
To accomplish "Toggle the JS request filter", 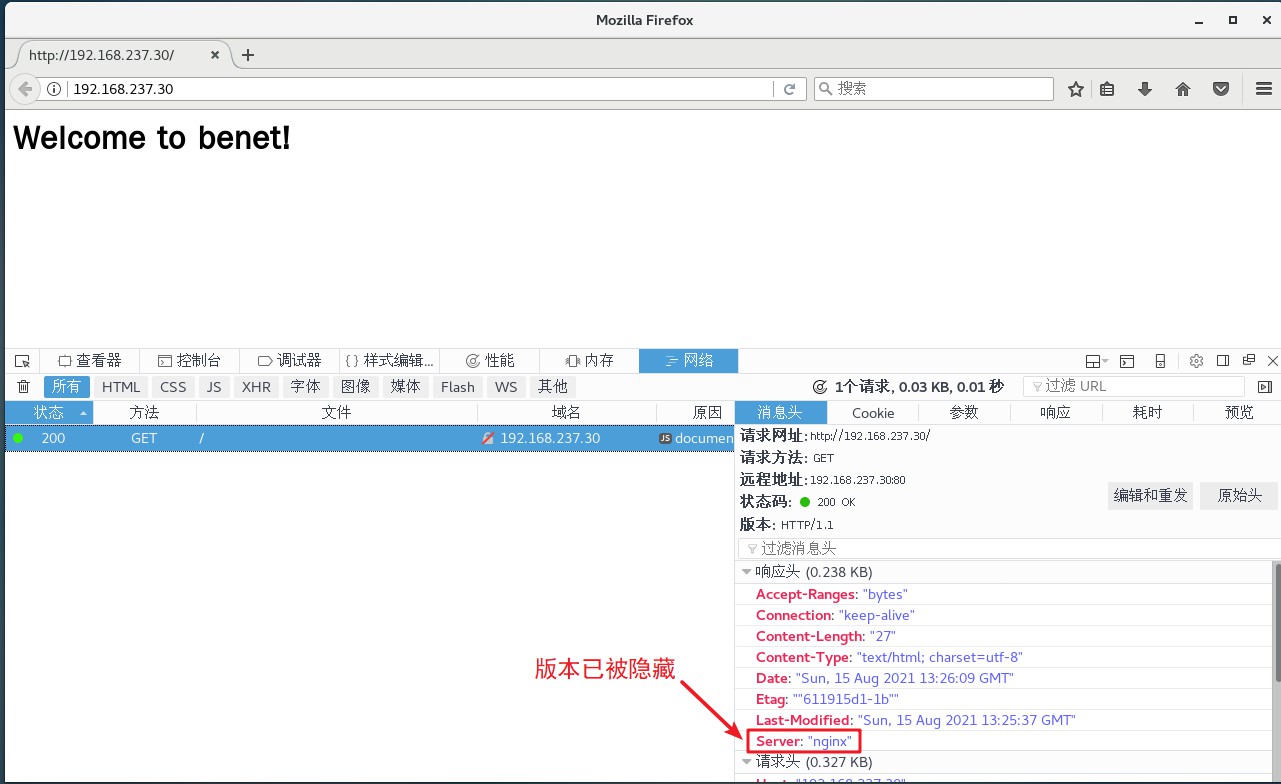I will (x=214, y=387).
